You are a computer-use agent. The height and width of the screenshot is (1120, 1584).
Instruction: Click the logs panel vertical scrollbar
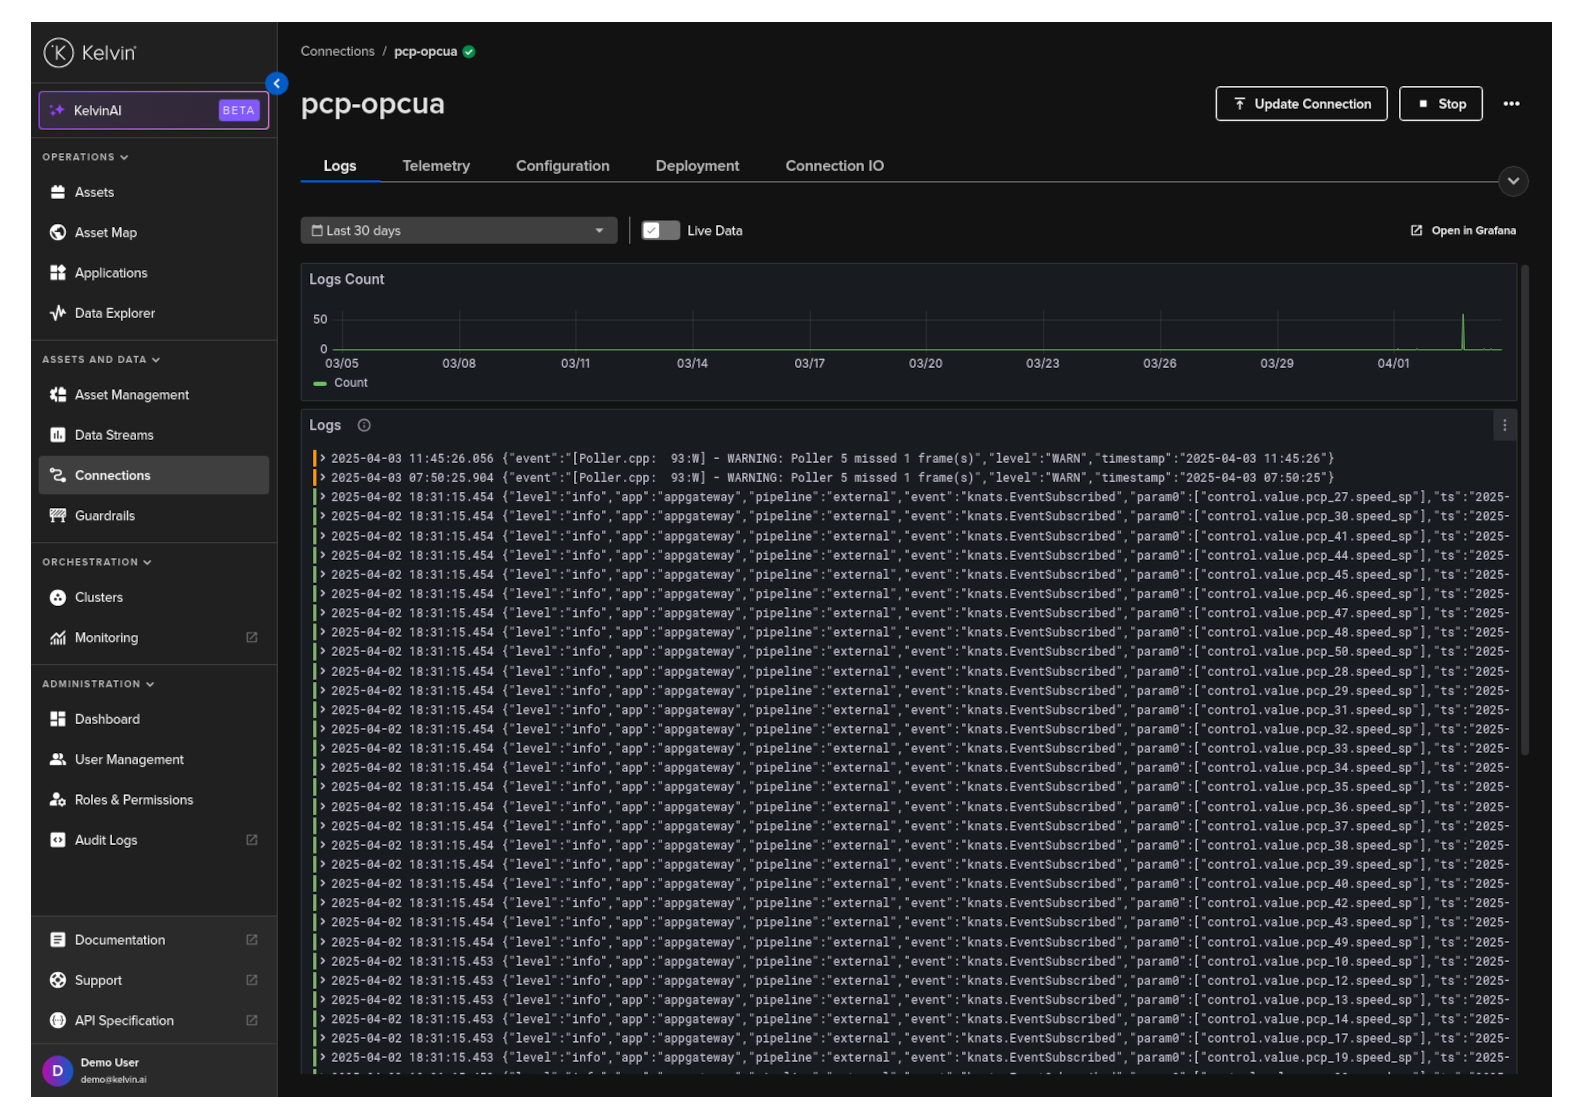click(x=1524, y=510)
